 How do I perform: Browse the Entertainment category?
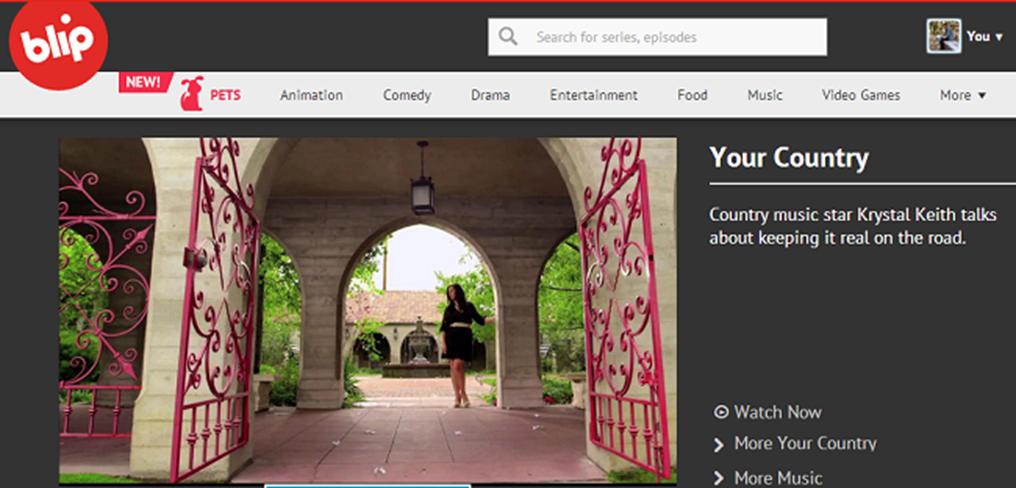pyautogui.click(x=594, y=95)
